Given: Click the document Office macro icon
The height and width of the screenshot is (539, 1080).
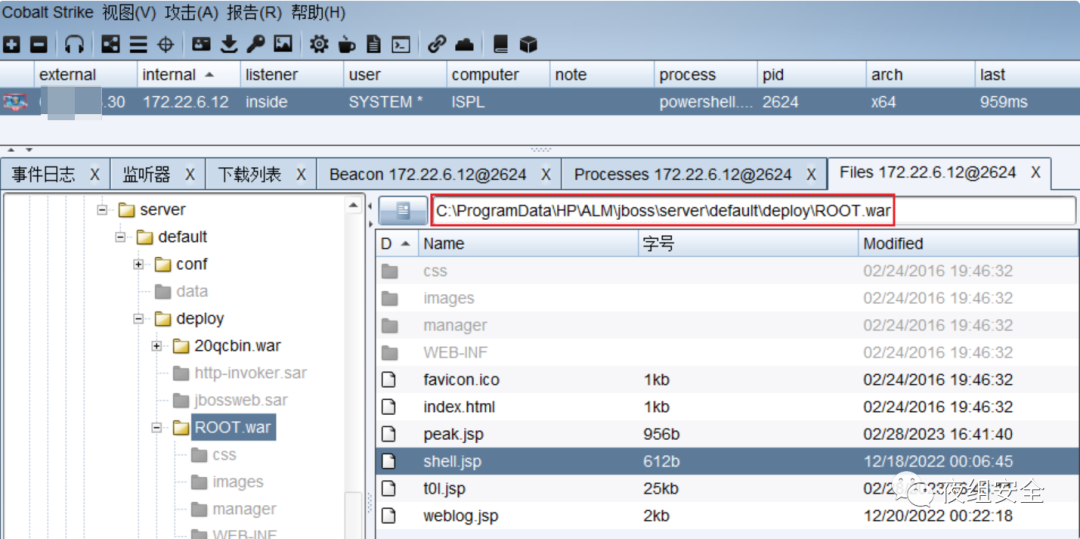Looking at the screenshot, I should tap(373, 45).
